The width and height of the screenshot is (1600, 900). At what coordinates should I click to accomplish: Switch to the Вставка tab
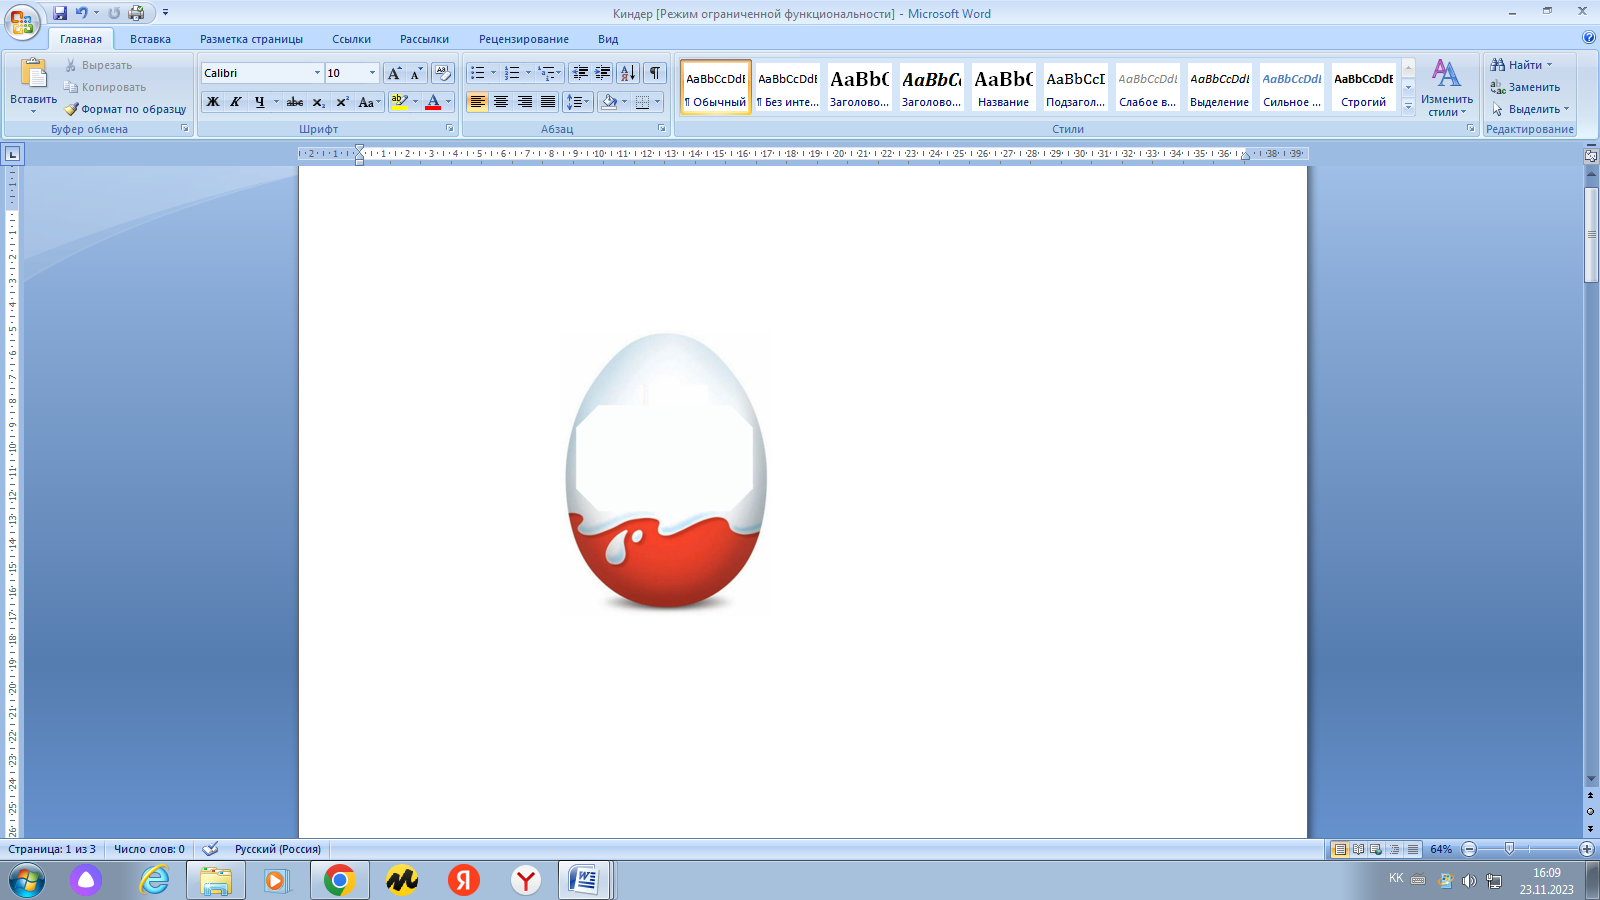150,39
